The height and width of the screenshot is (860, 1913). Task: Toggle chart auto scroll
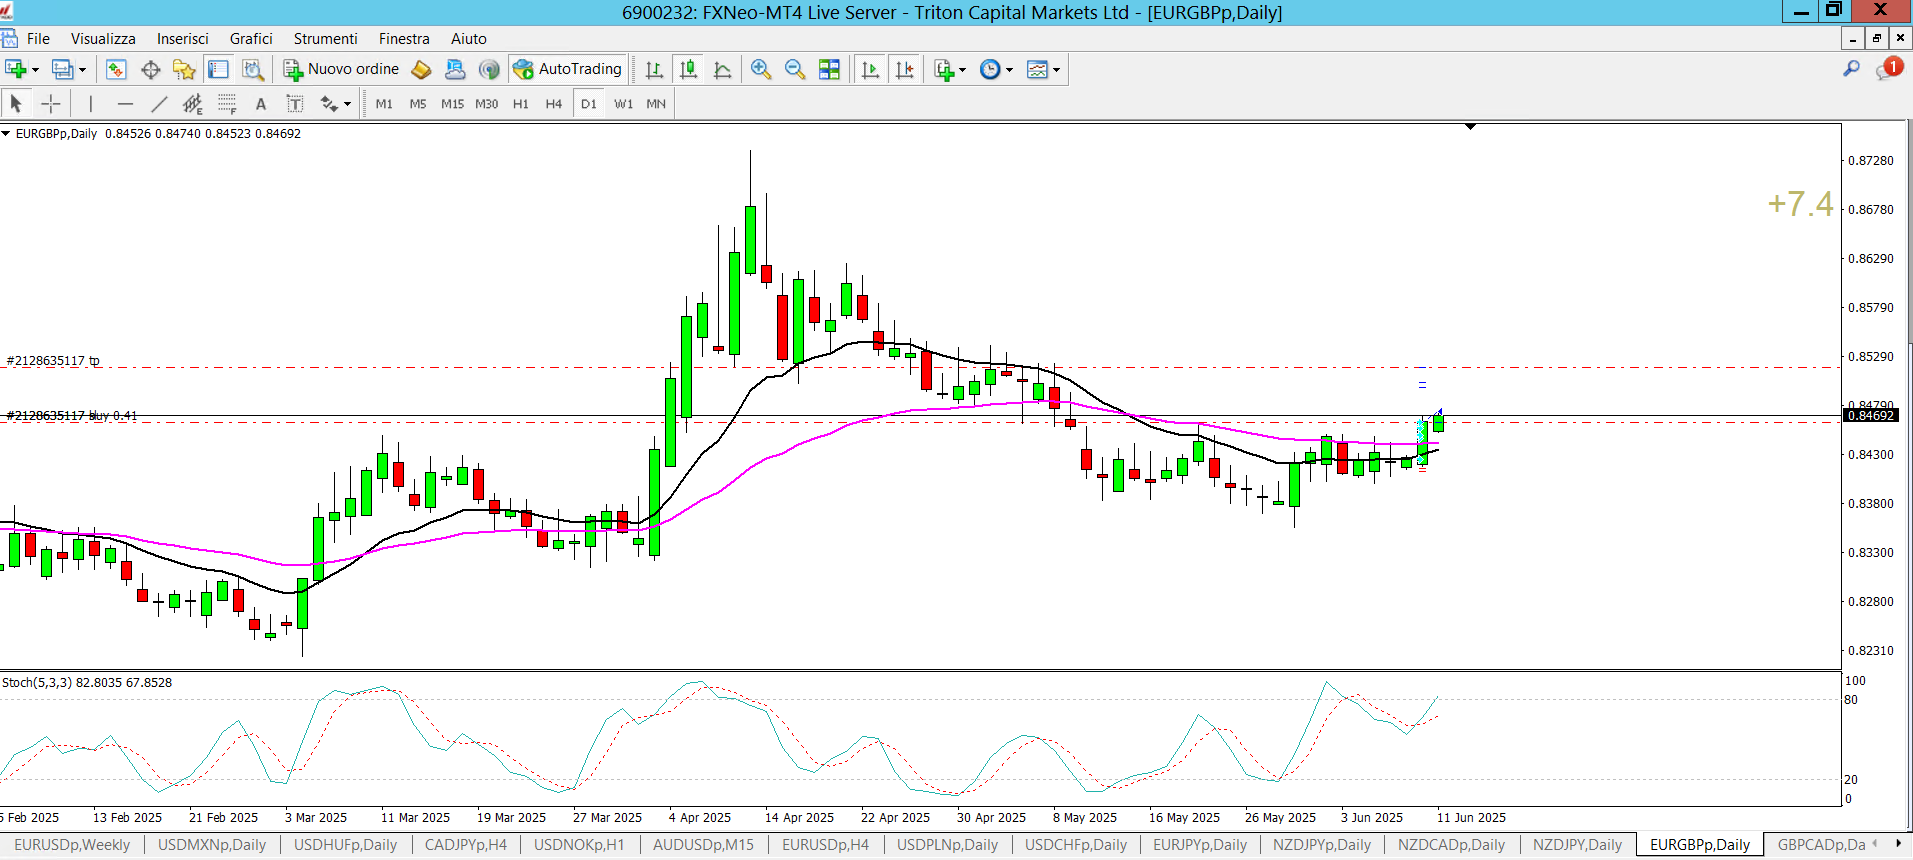coord(870,69)
